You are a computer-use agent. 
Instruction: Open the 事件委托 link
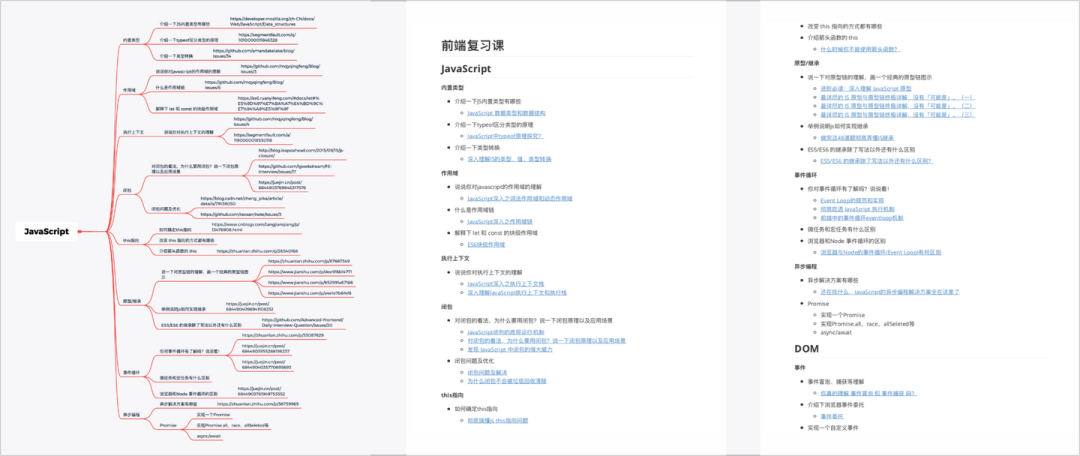click(x=831, y=417)
